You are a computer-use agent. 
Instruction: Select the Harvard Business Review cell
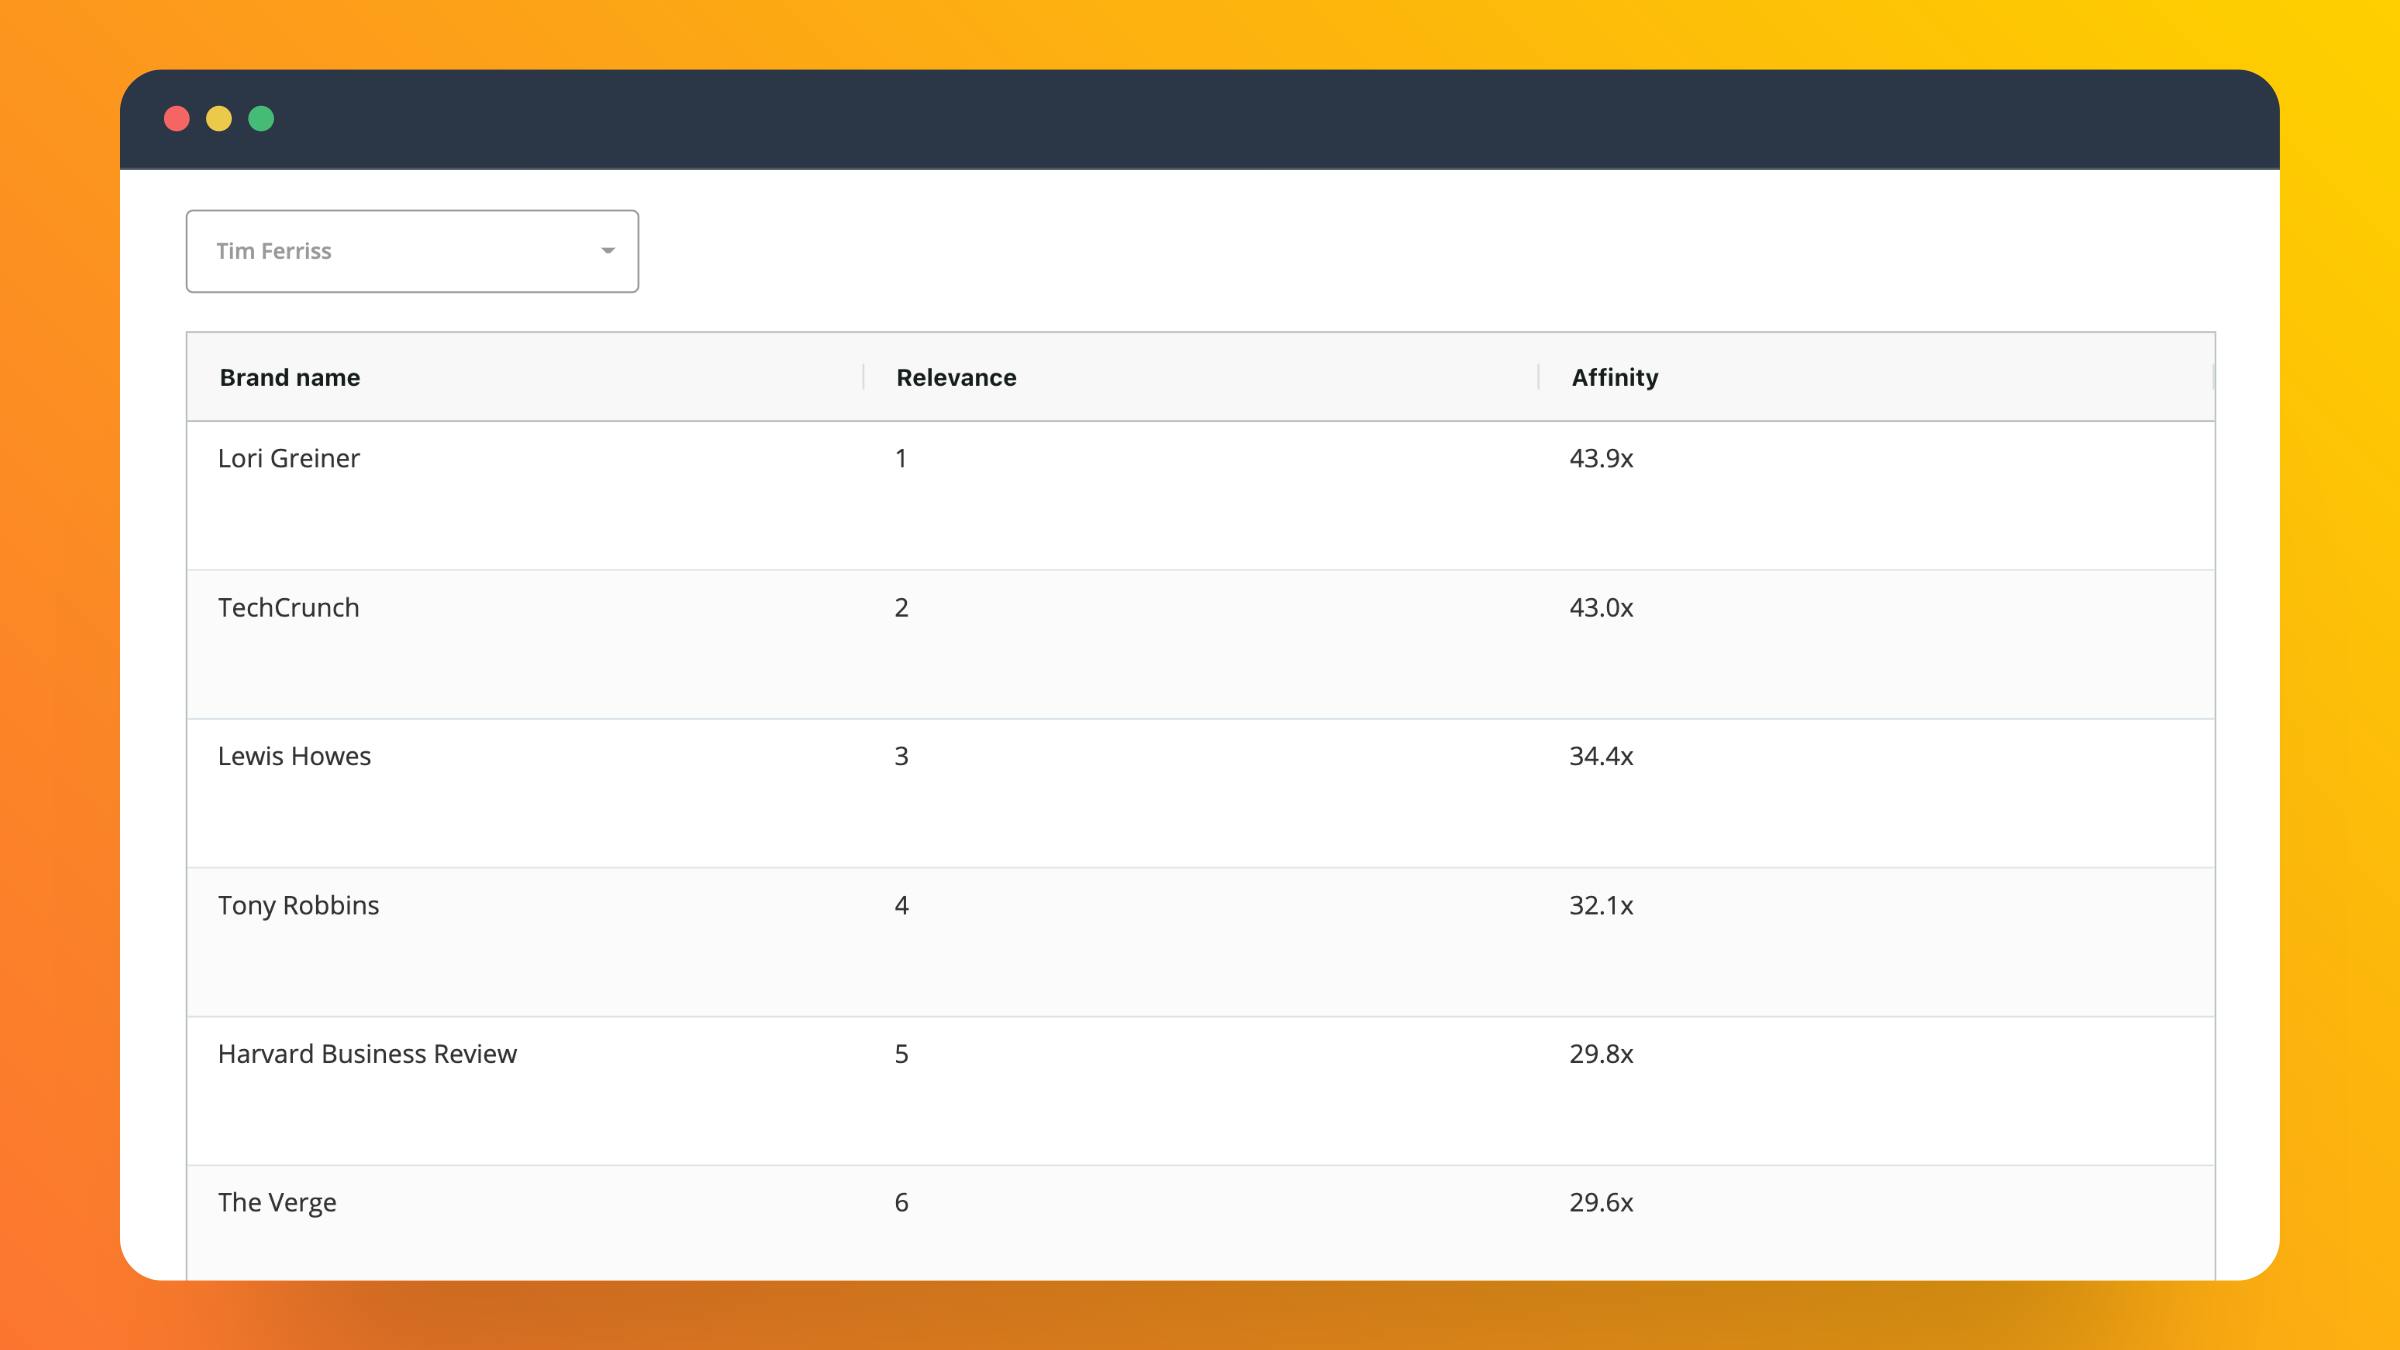(x=367, y=1054)
